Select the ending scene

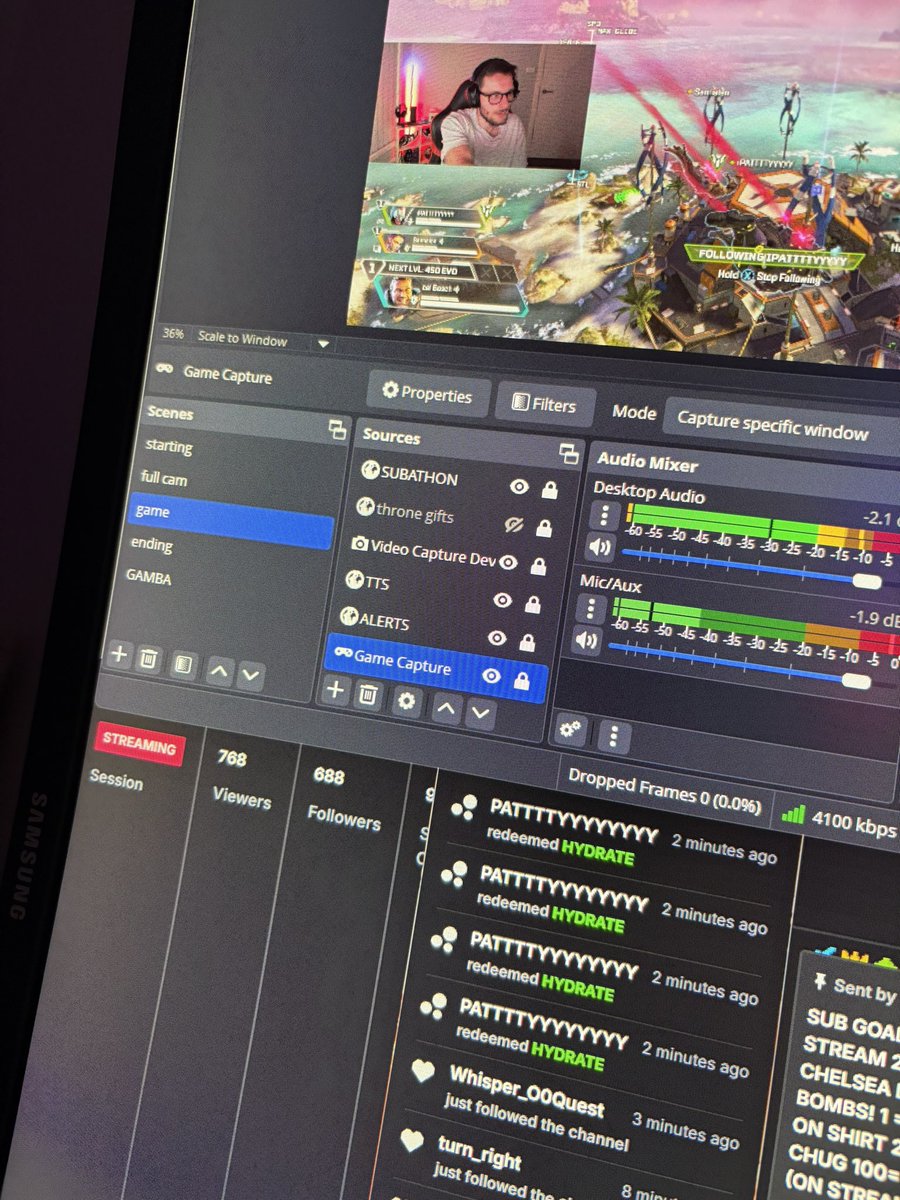click(x=151, y=544)
